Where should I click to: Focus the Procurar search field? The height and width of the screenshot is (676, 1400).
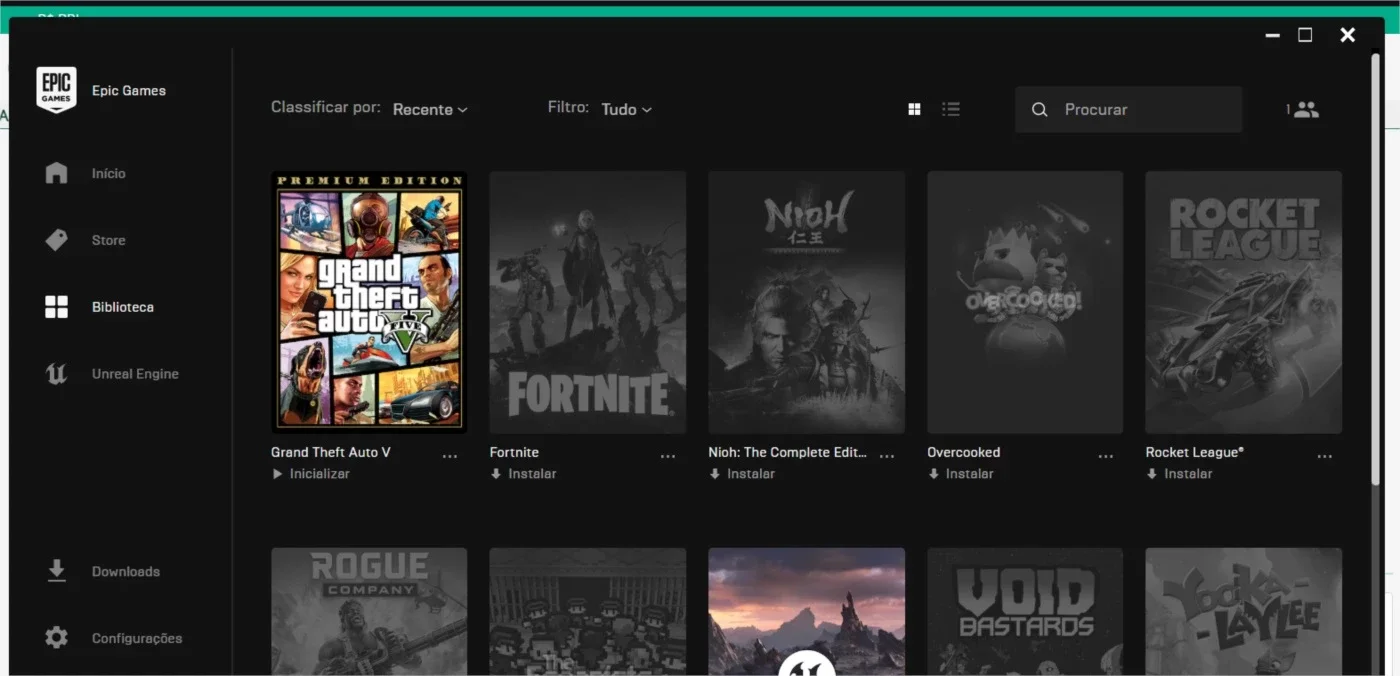pyautogui.click(x=1129, y=110)
